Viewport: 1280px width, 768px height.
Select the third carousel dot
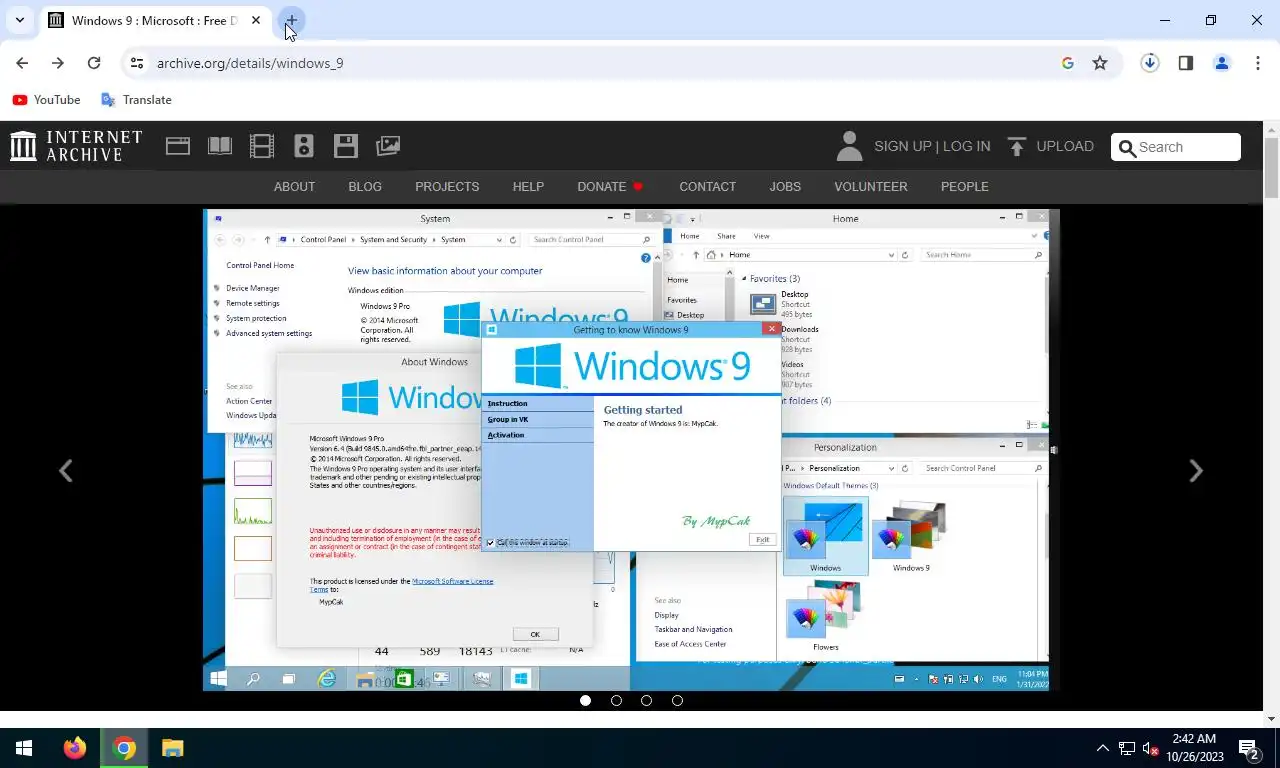[647, 701]
